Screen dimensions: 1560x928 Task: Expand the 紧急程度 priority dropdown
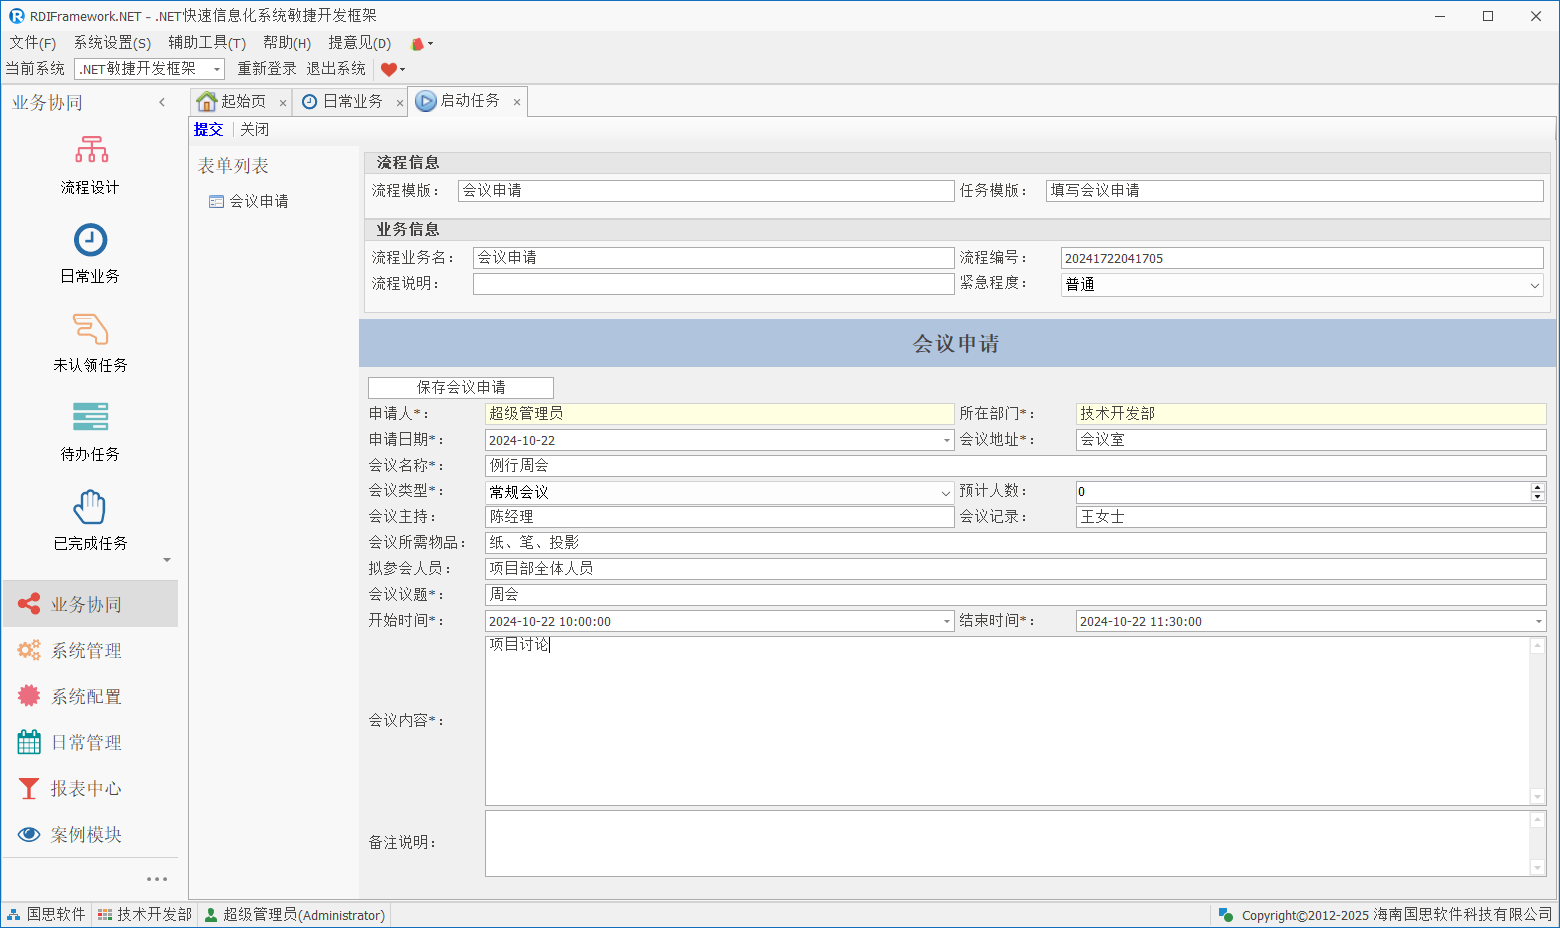pos(1534,285)
